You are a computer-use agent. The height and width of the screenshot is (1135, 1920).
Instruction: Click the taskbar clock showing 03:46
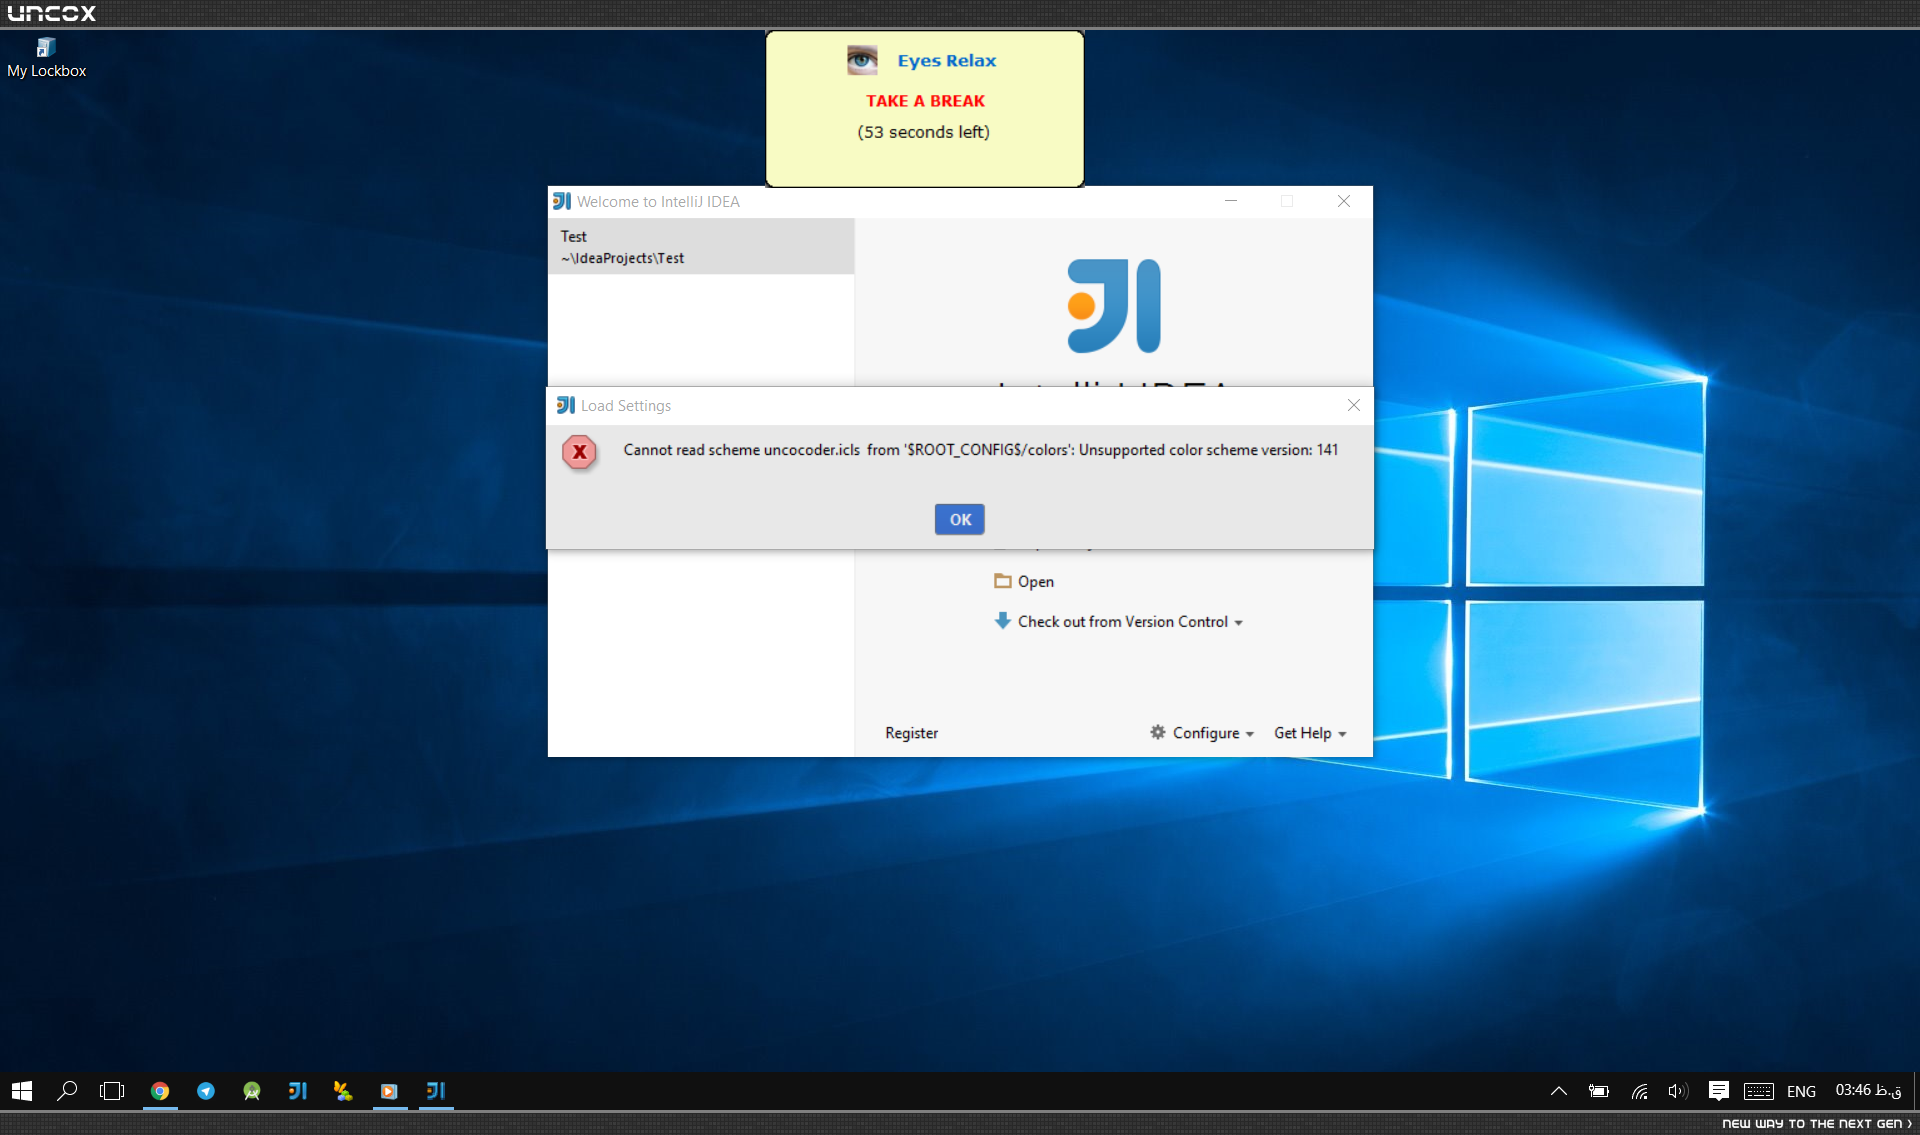1868,1090
